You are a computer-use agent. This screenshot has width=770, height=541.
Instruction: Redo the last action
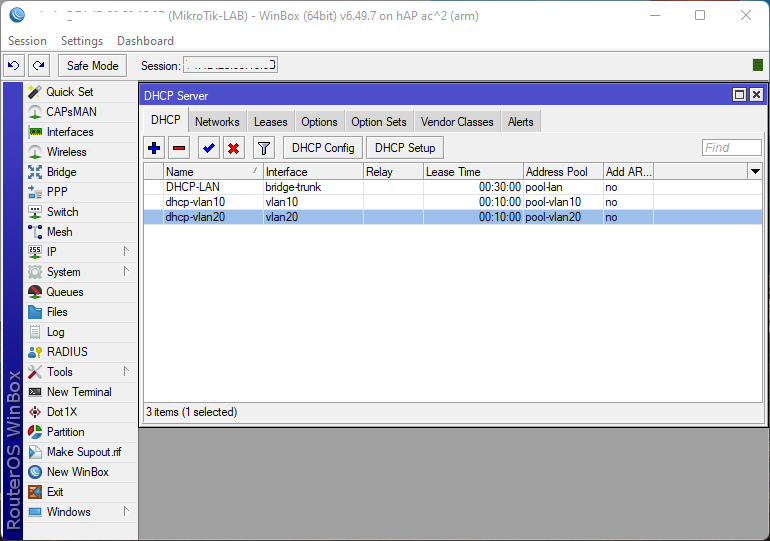(x=39, y=66)
